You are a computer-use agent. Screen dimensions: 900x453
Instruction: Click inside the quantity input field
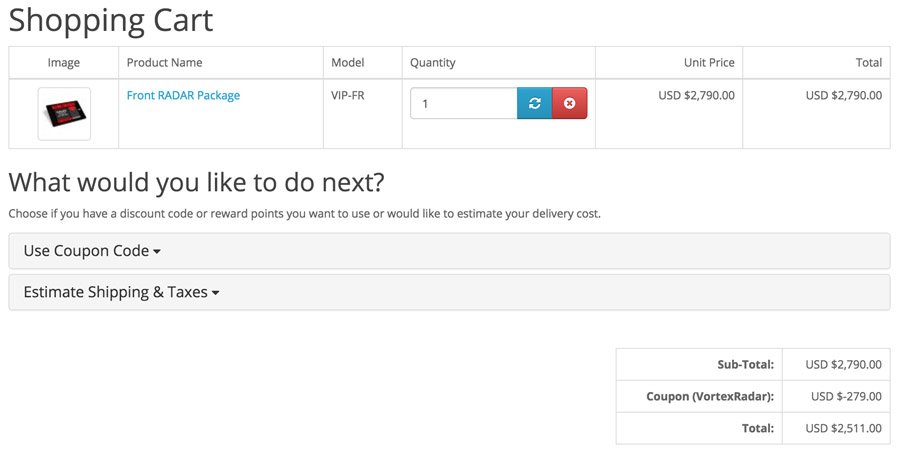click(x=464, y=103)
